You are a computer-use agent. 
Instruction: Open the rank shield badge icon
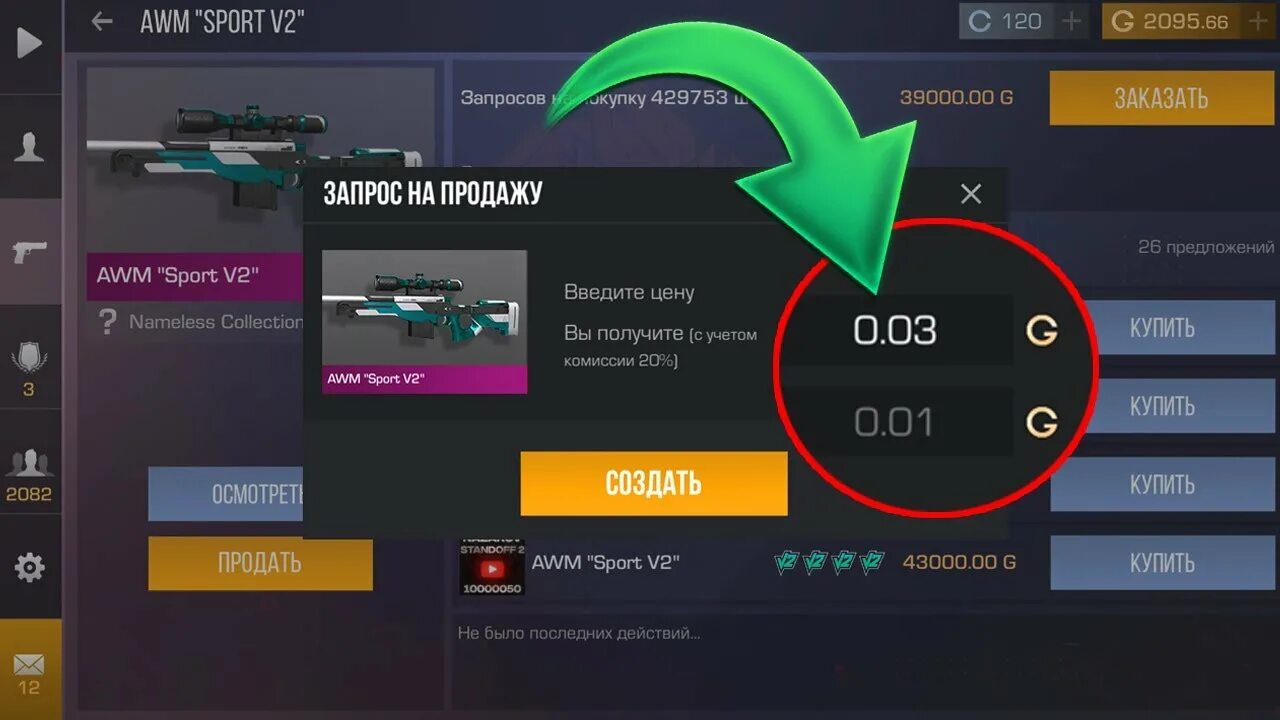[x=29, y=356]
